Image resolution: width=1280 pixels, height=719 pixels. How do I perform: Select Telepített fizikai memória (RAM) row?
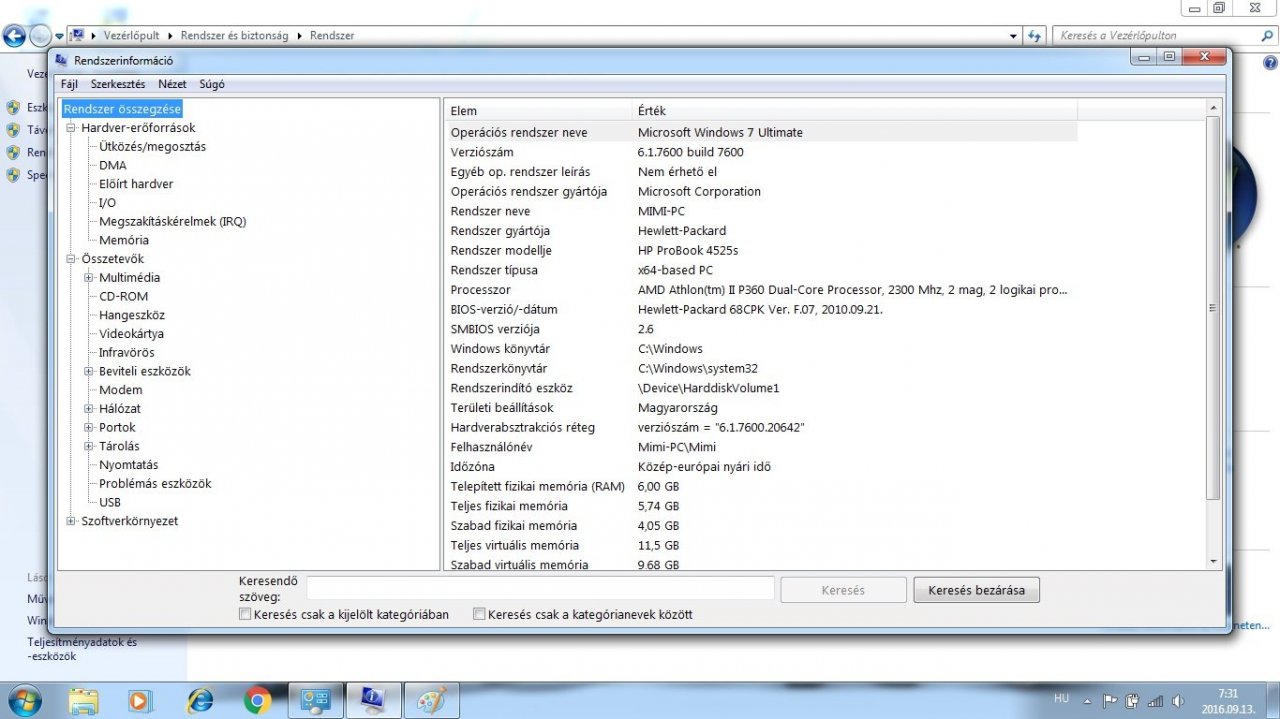click(x=761, y=486)
